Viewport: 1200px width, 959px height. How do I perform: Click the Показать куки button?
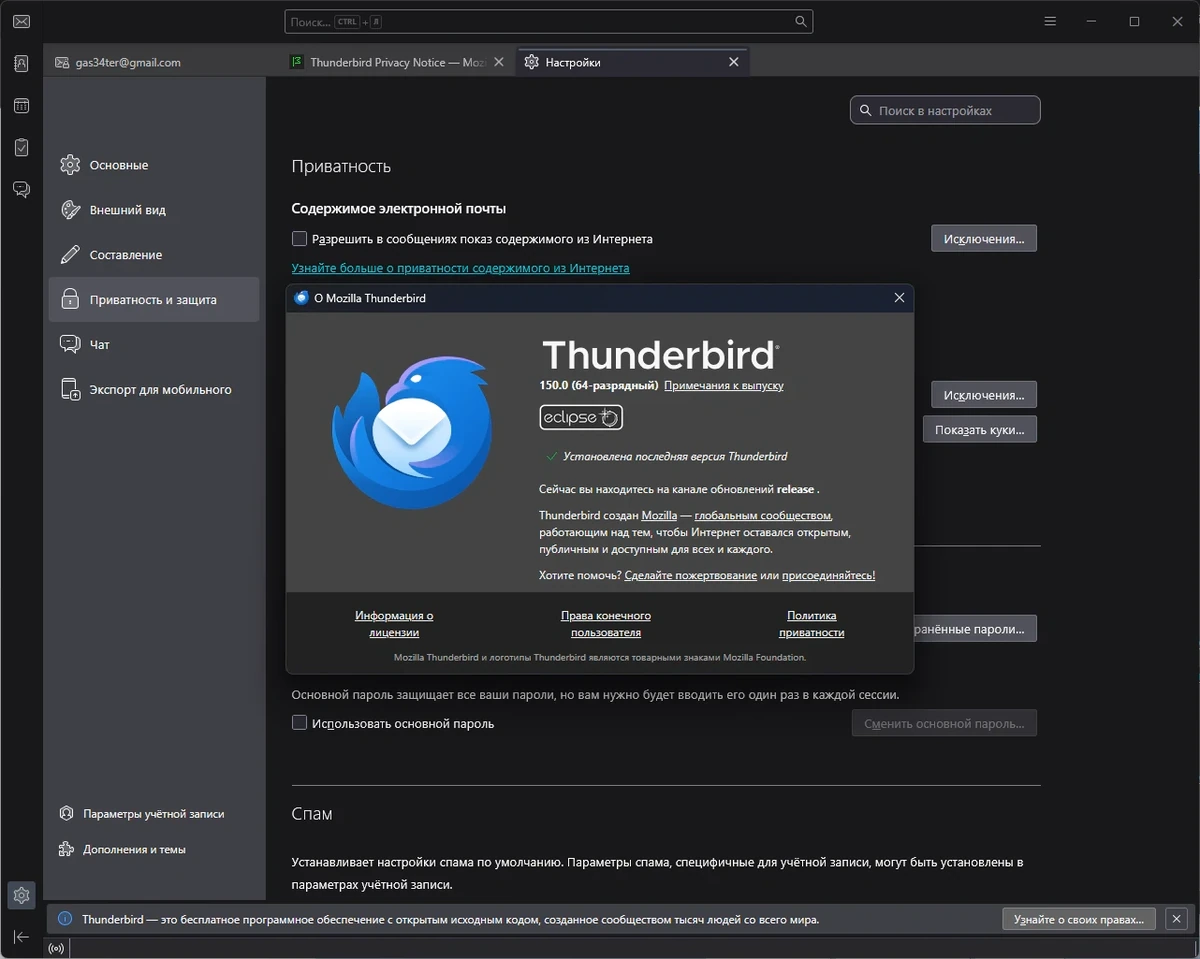tap(980, 430)
